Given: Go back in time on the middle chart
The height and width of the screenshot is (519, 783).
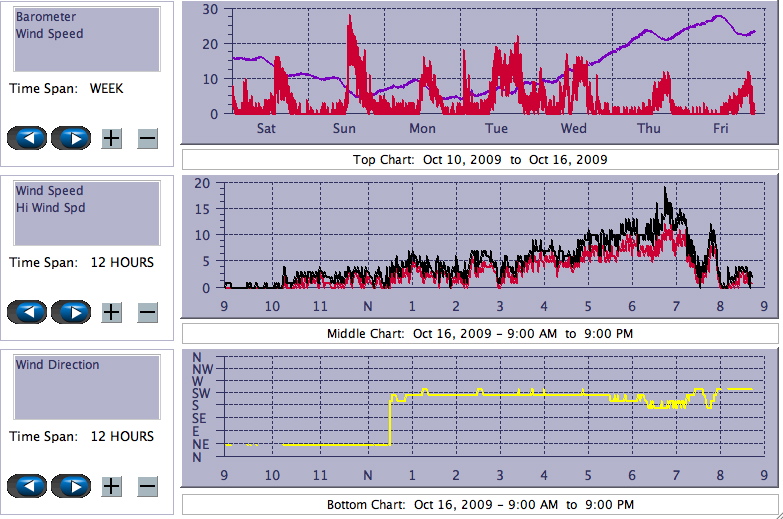Looking at the screenshot, I should click(27, 312).
